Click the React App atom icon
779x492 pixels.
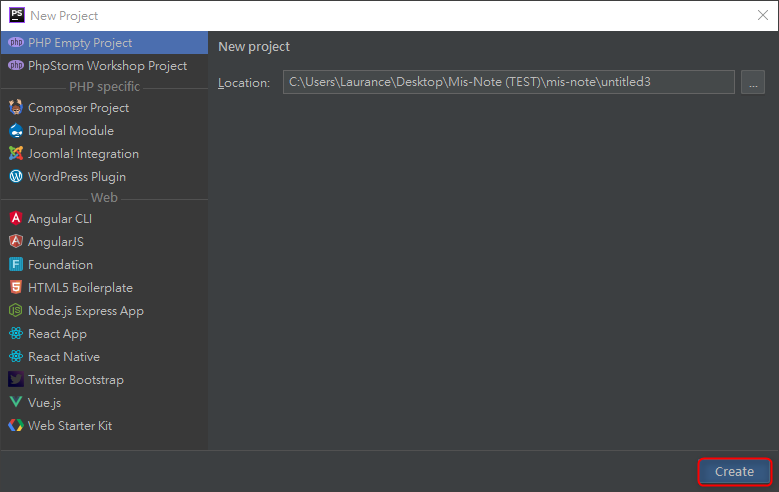(x=16, y=333)
